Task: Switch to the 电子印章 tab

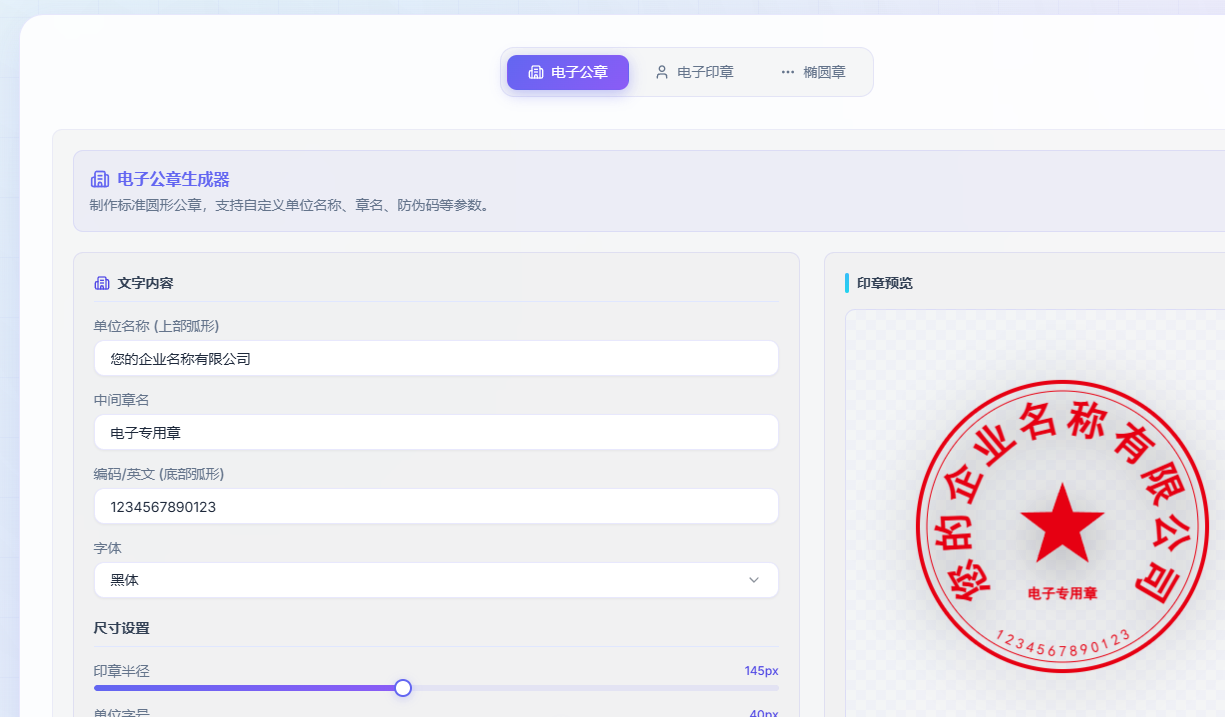Action: click(694, 72)
